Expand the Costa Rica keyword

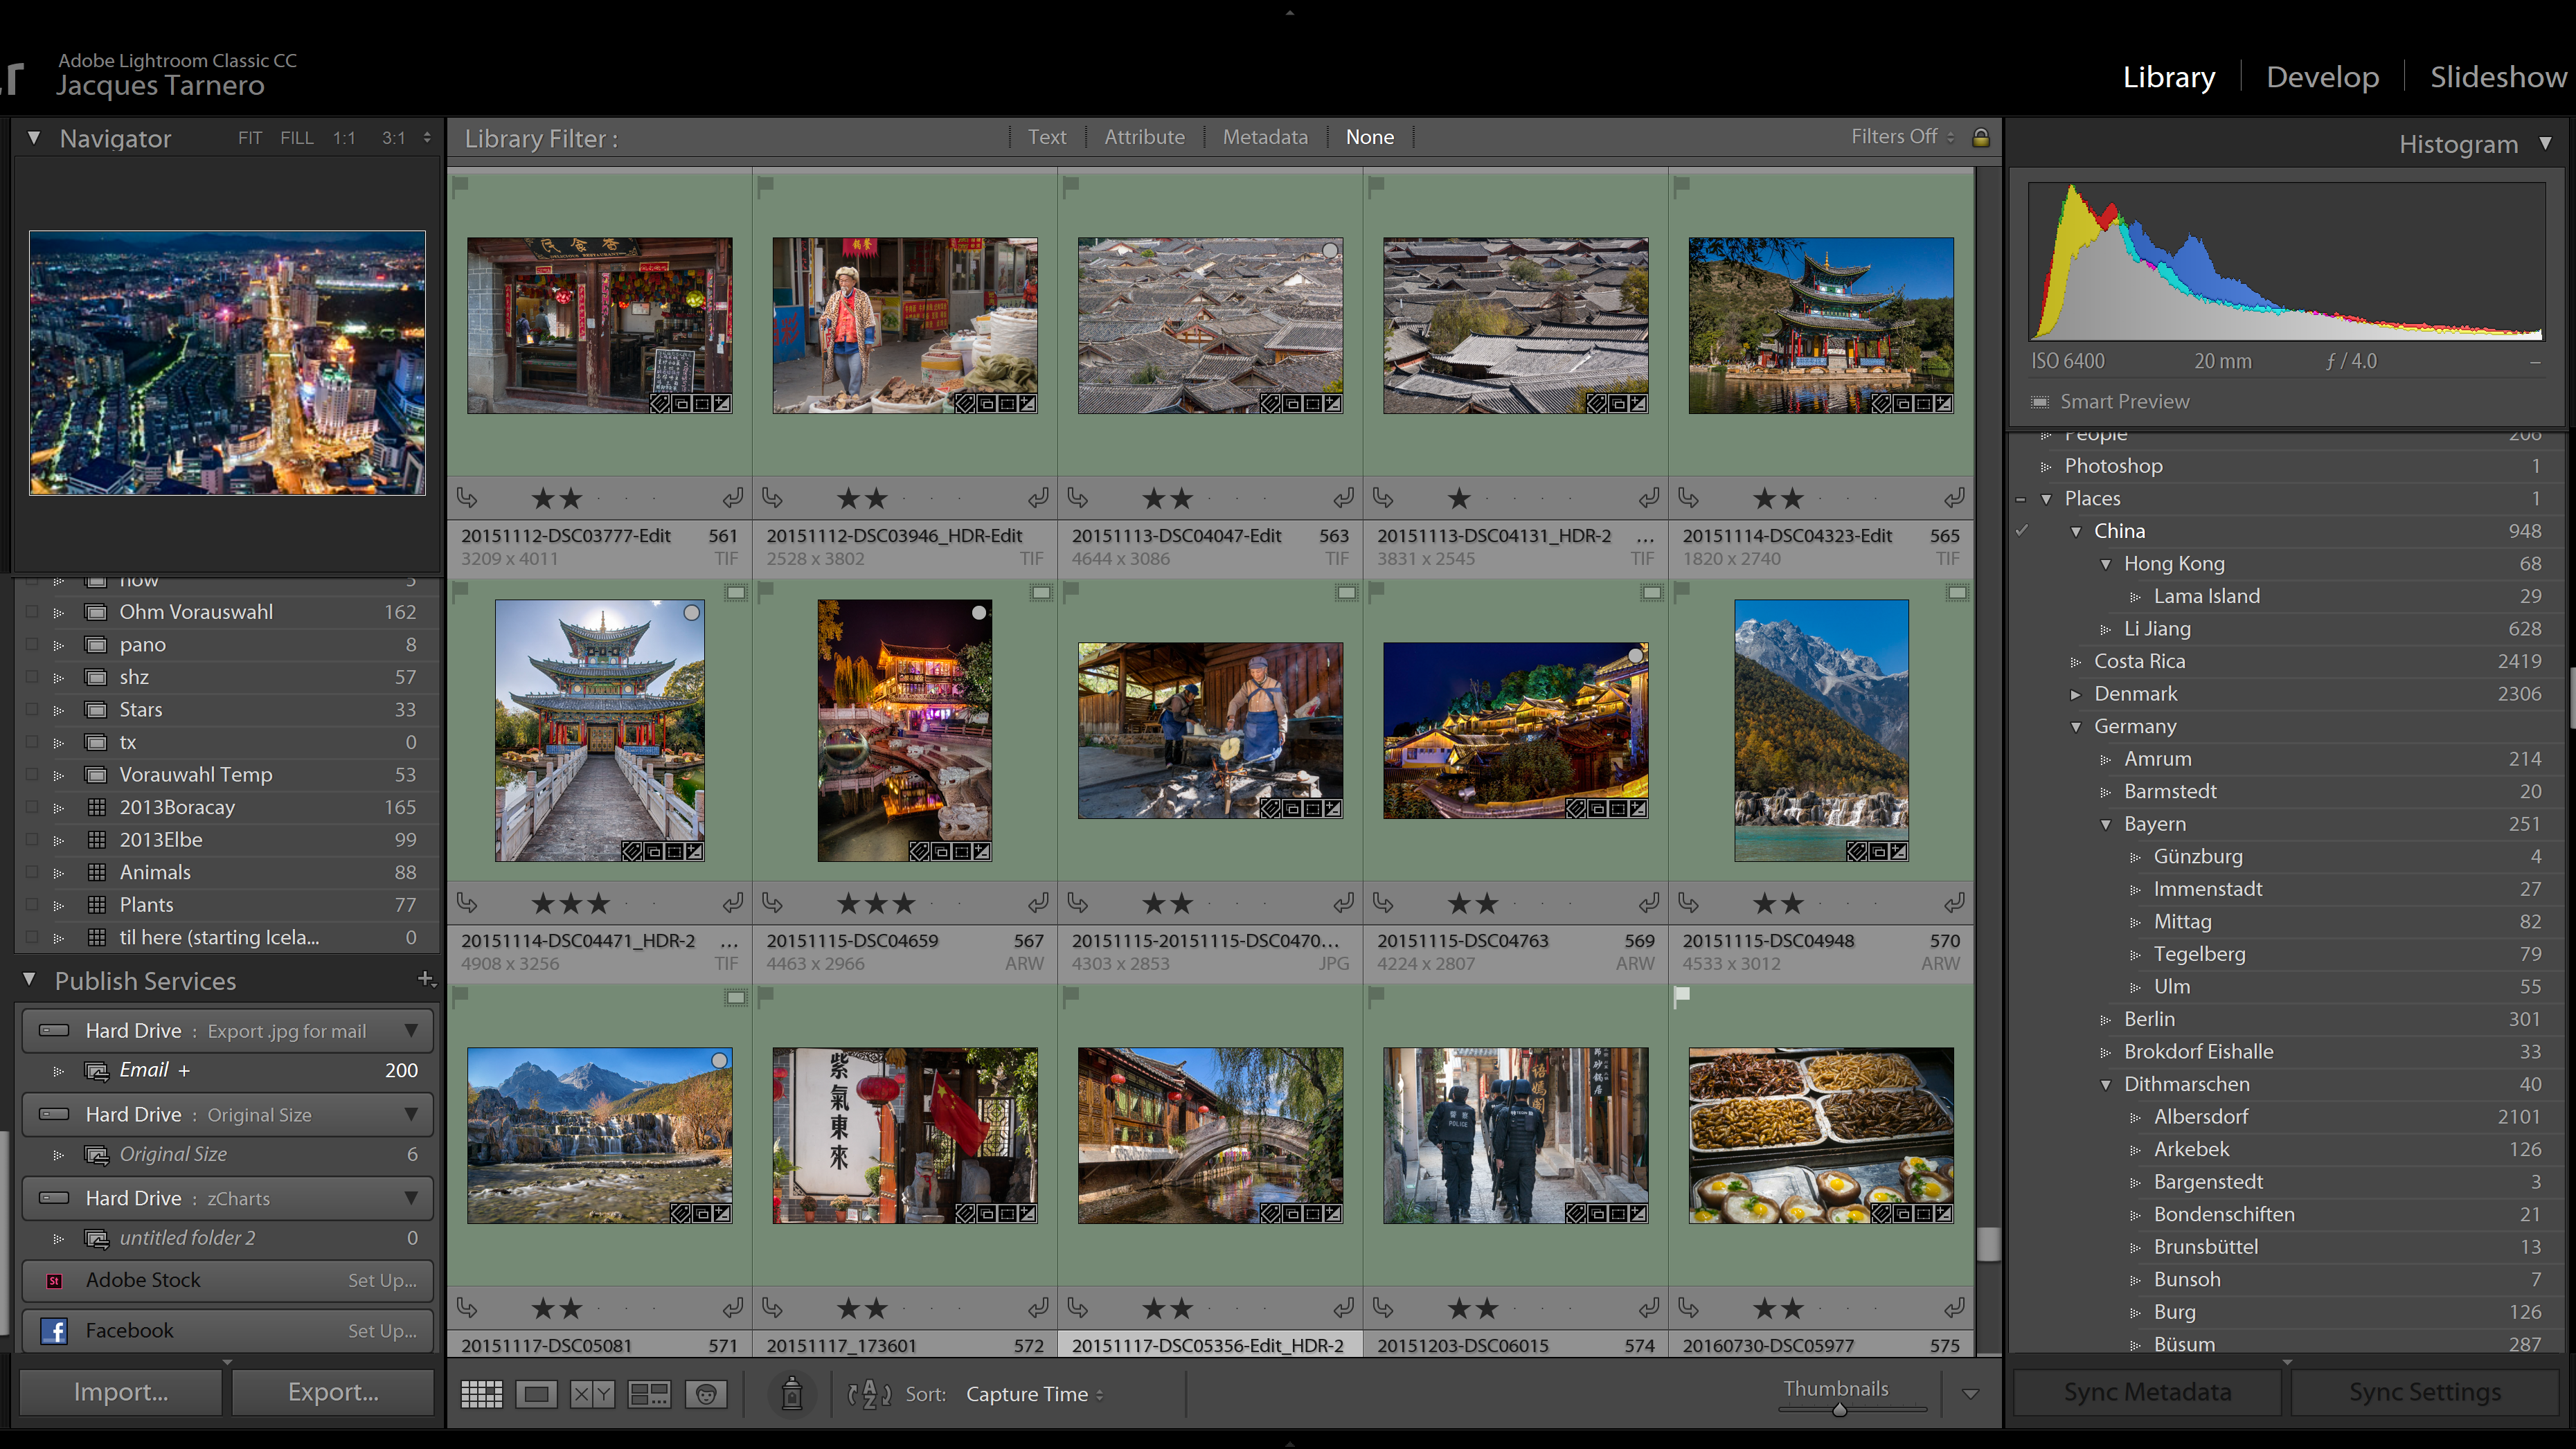pos(2075,662)
